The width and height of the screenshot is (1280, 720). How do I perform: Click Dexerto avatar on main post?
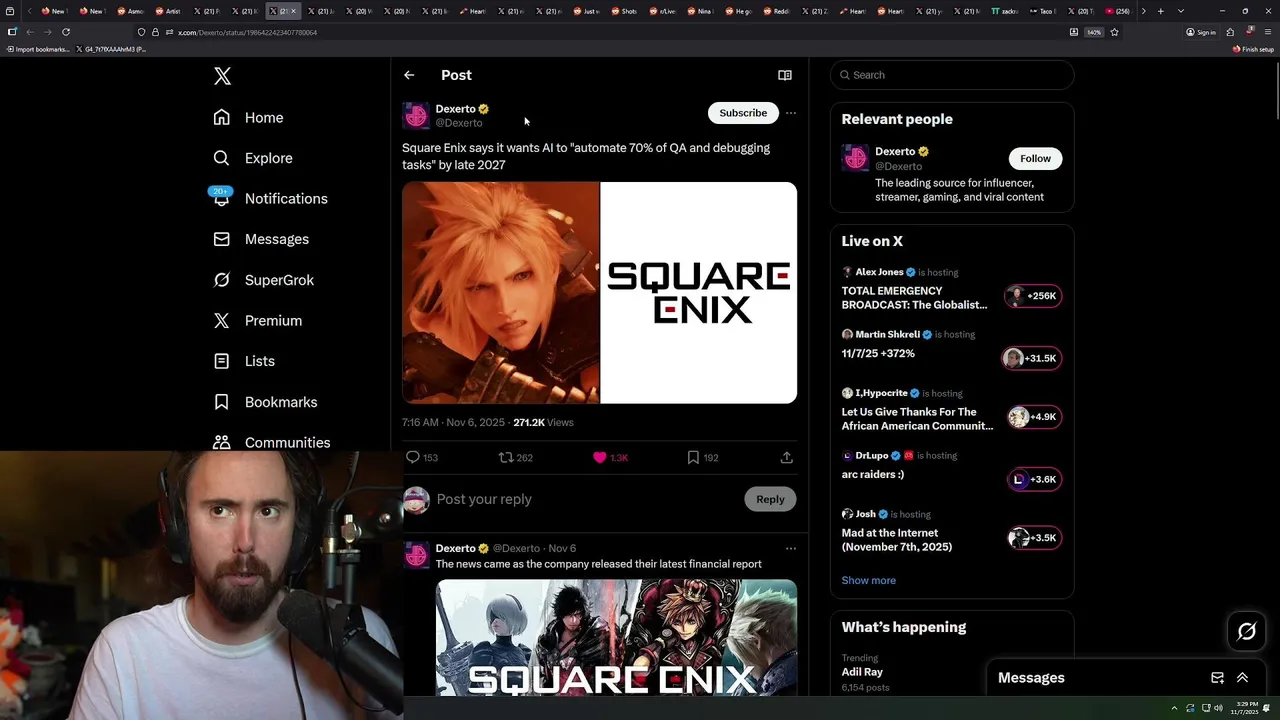coord(416,115)
